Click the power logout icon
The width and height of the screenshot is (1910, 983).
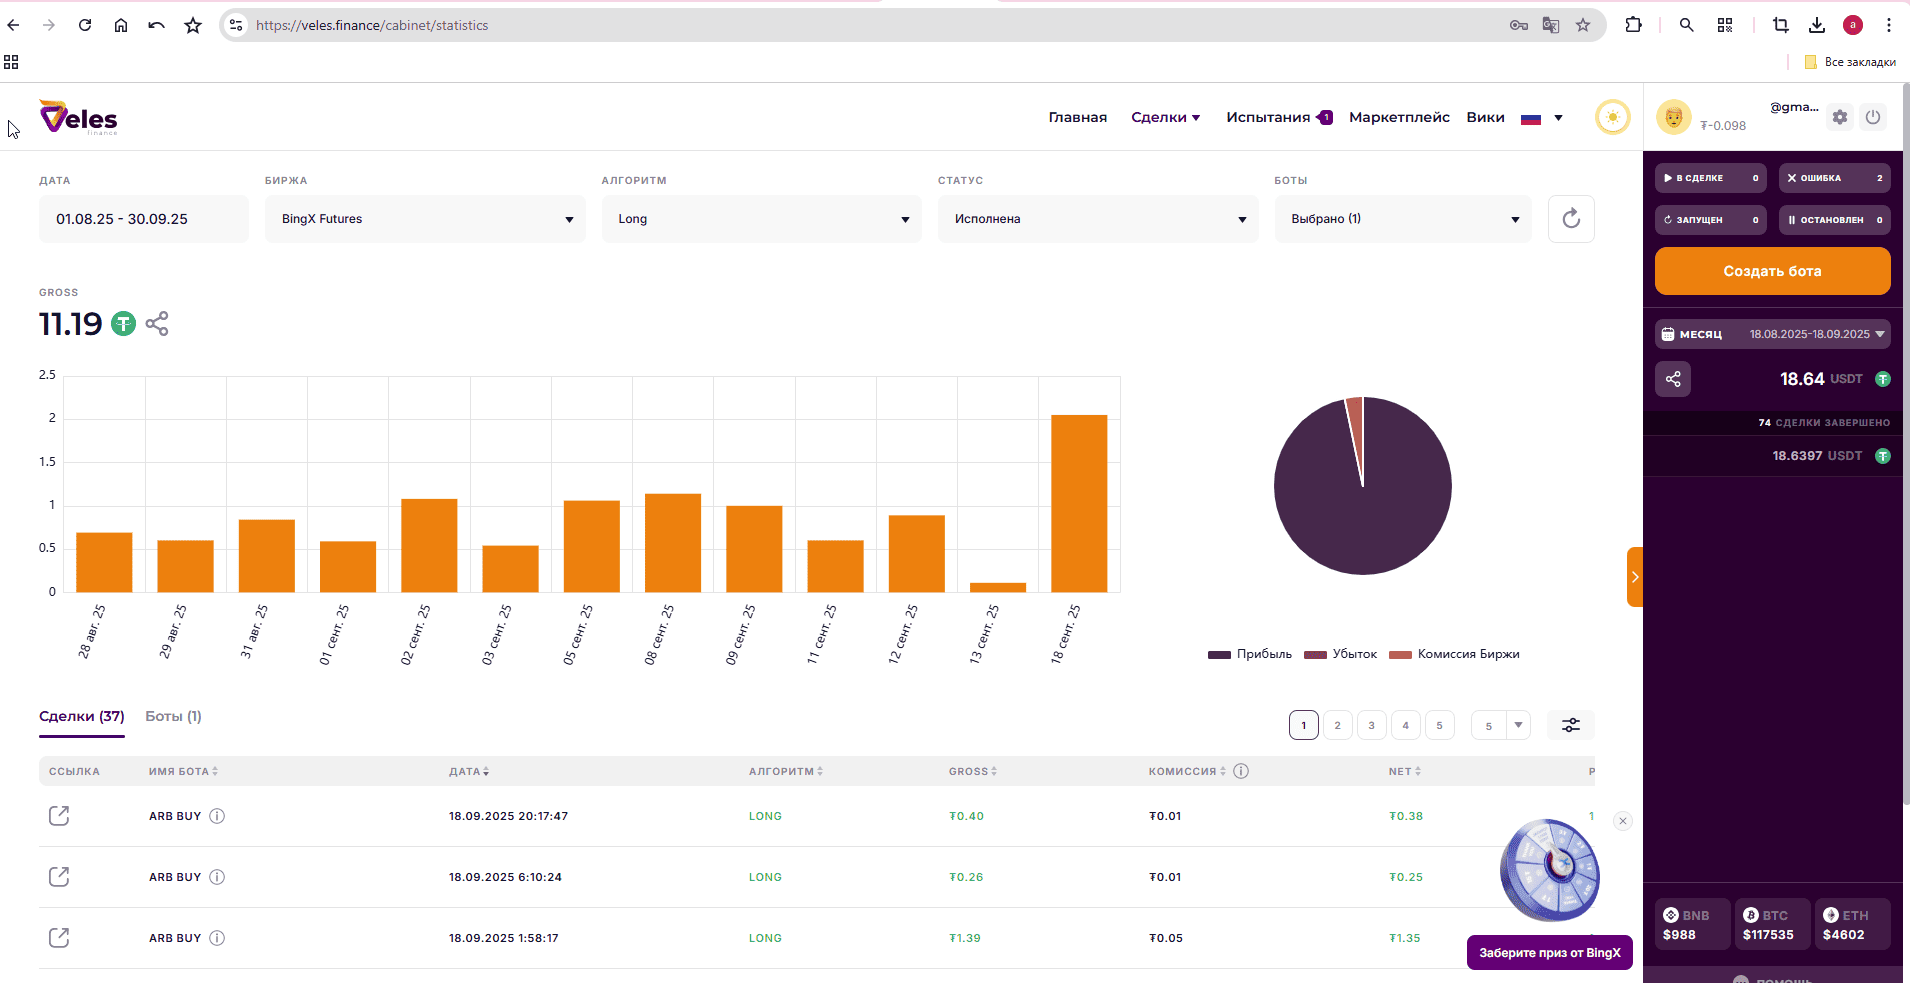1873,117
